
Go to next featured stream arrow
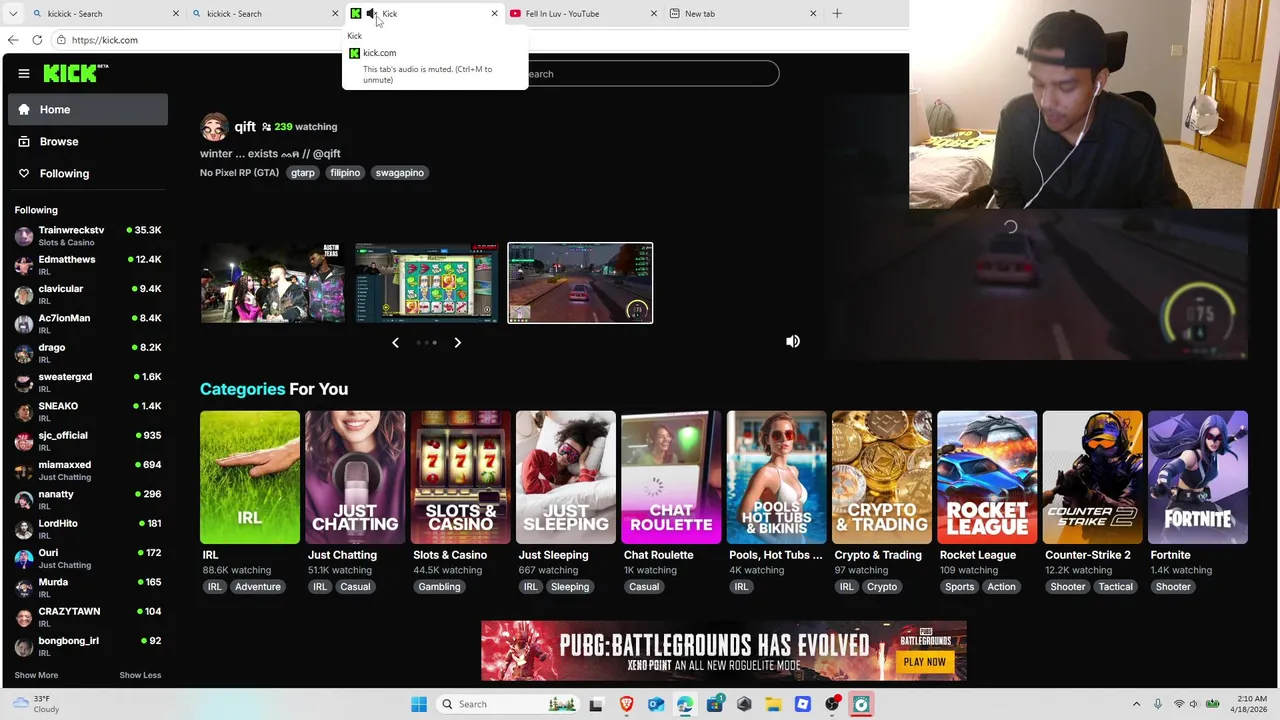click(457, 343)
